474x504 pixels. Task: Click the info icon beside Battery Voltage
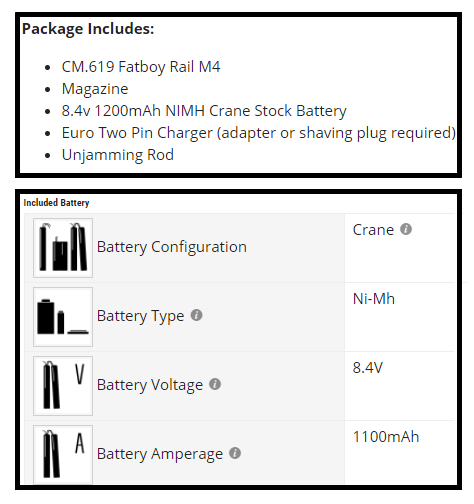[x=215, y=384]
